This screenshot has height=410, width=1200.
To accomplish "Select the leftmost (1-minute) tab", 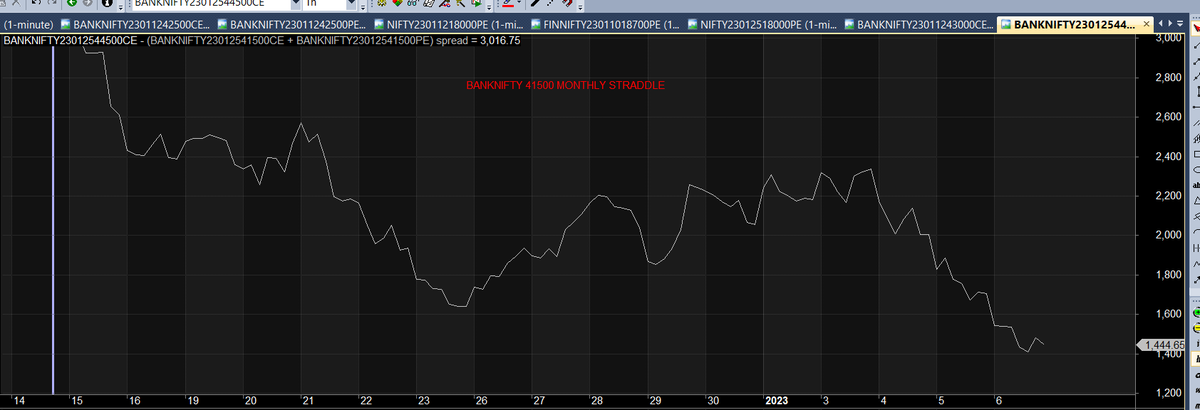I will coord(28,24).
